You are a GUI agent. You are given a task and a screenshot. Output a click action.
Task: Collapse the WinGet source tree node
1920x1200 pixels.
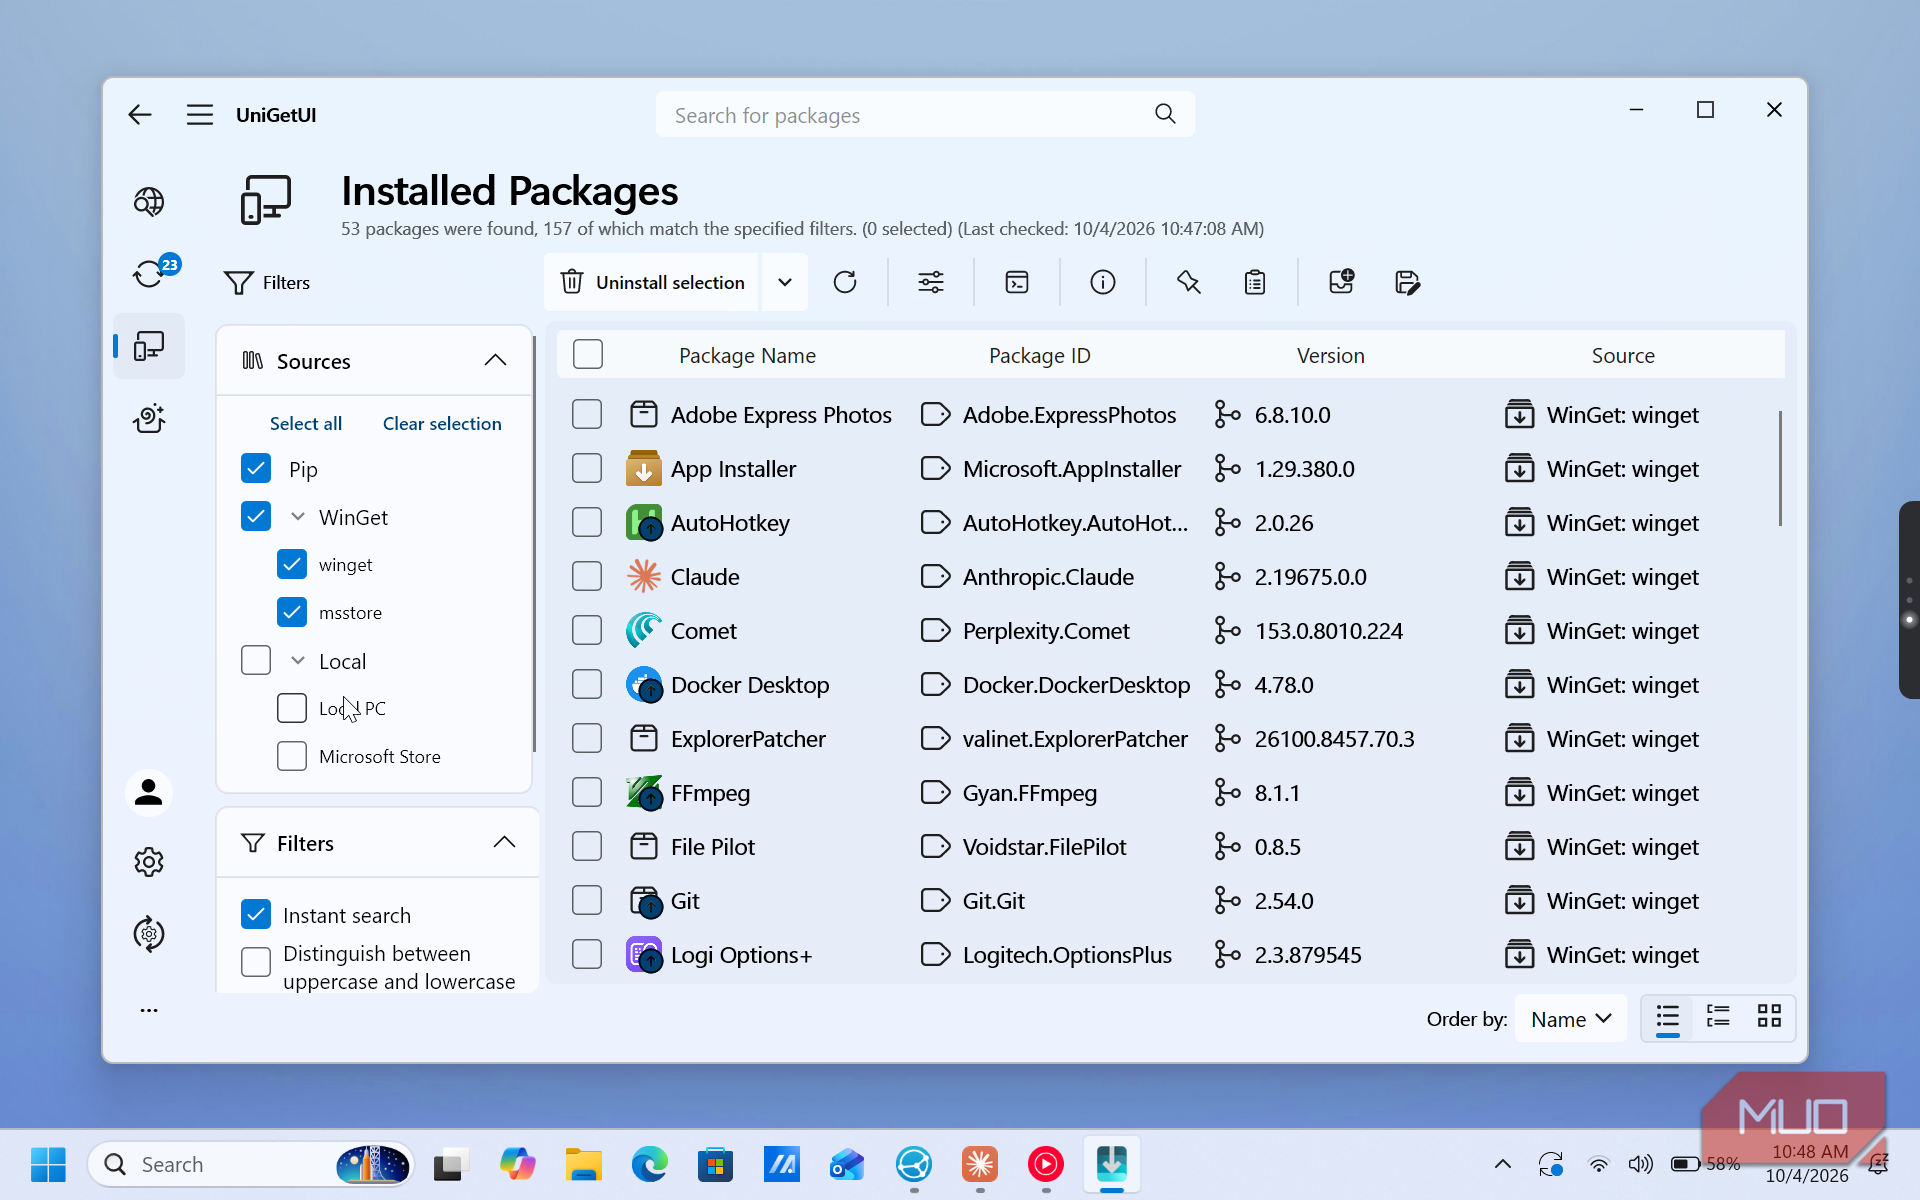click(298, 517)
